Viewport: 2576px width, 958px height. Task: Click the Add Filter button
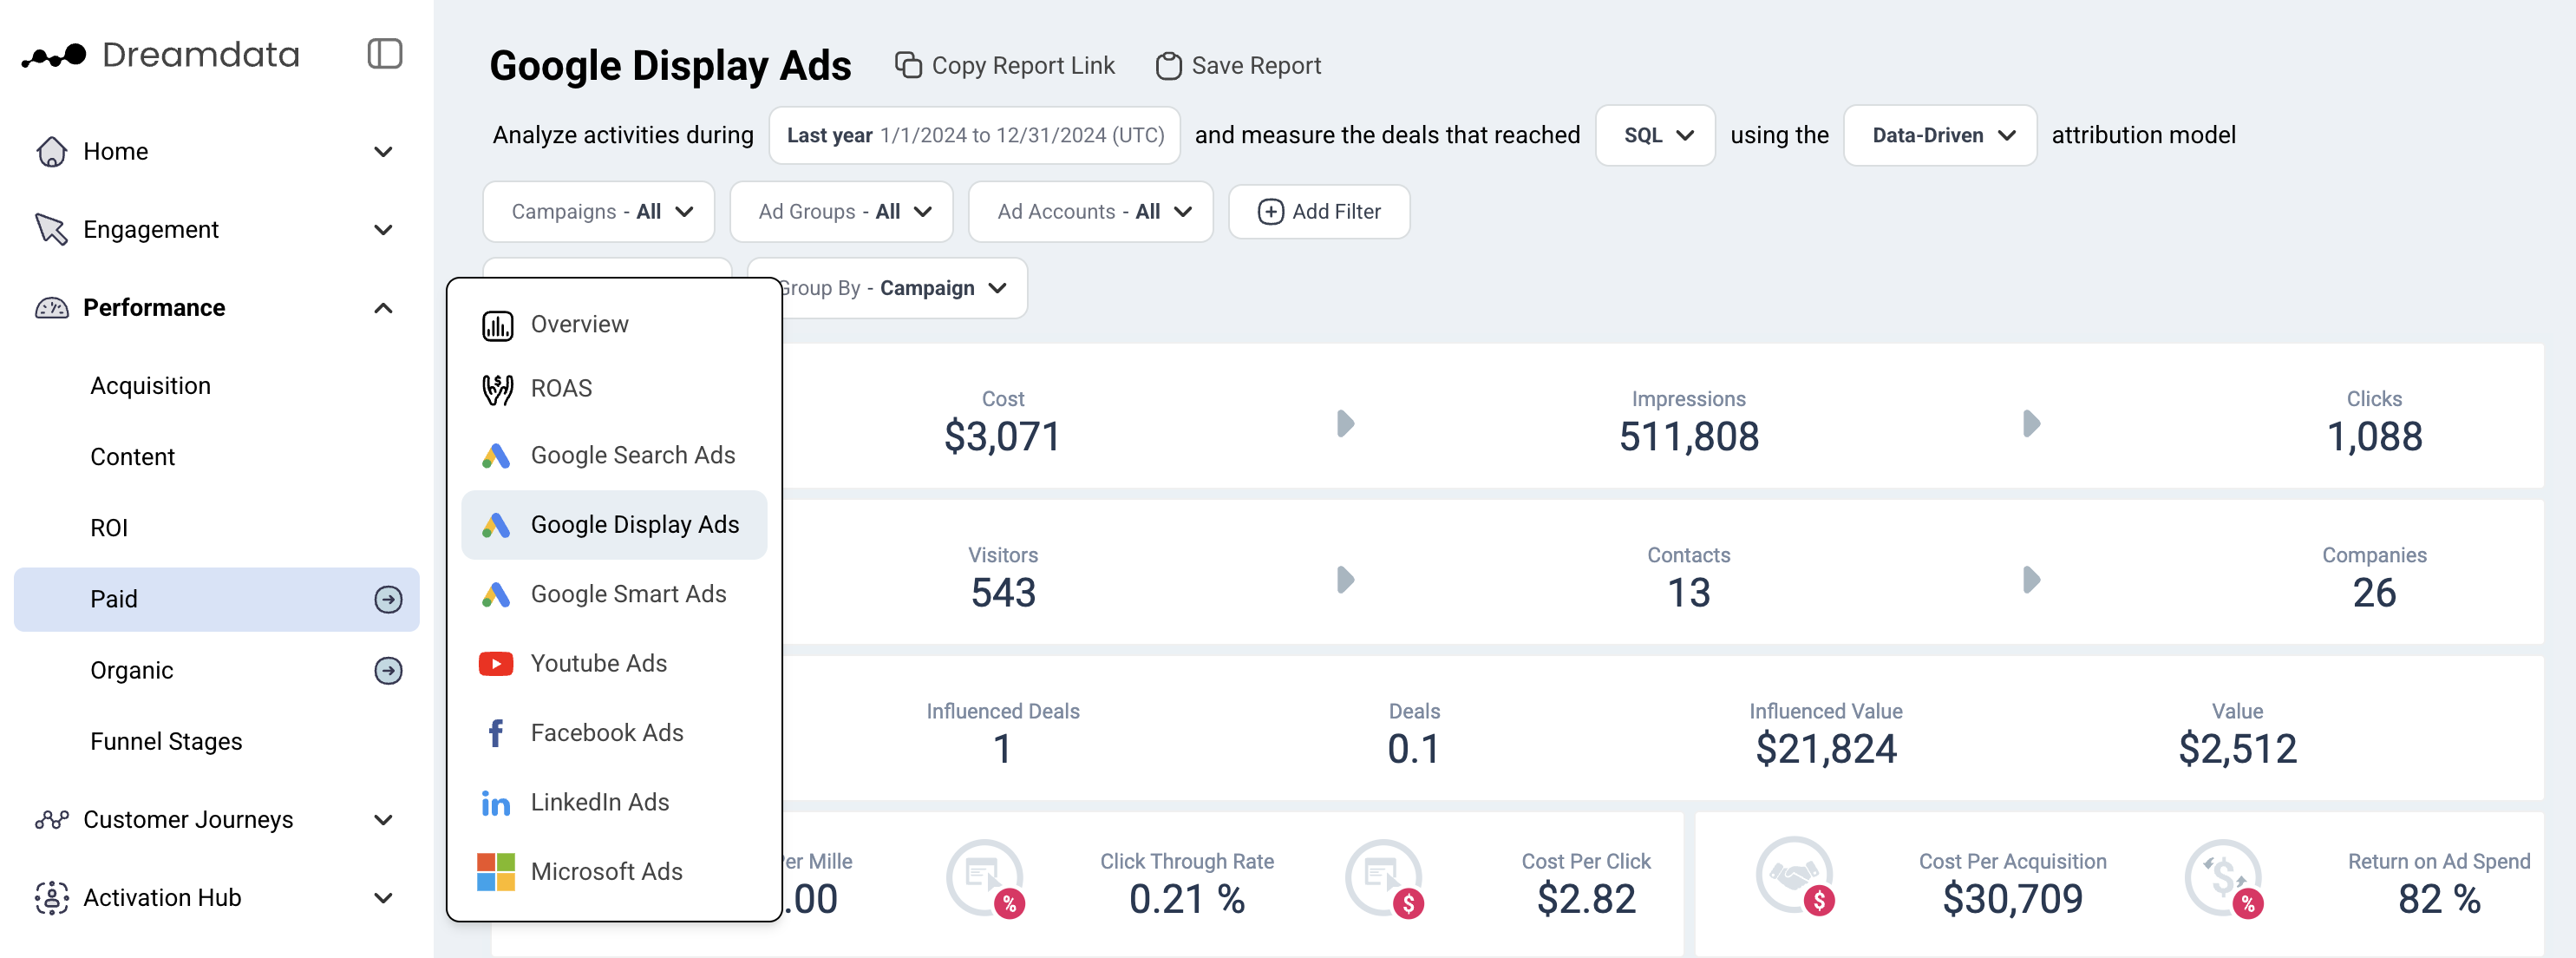[1318, 212]
